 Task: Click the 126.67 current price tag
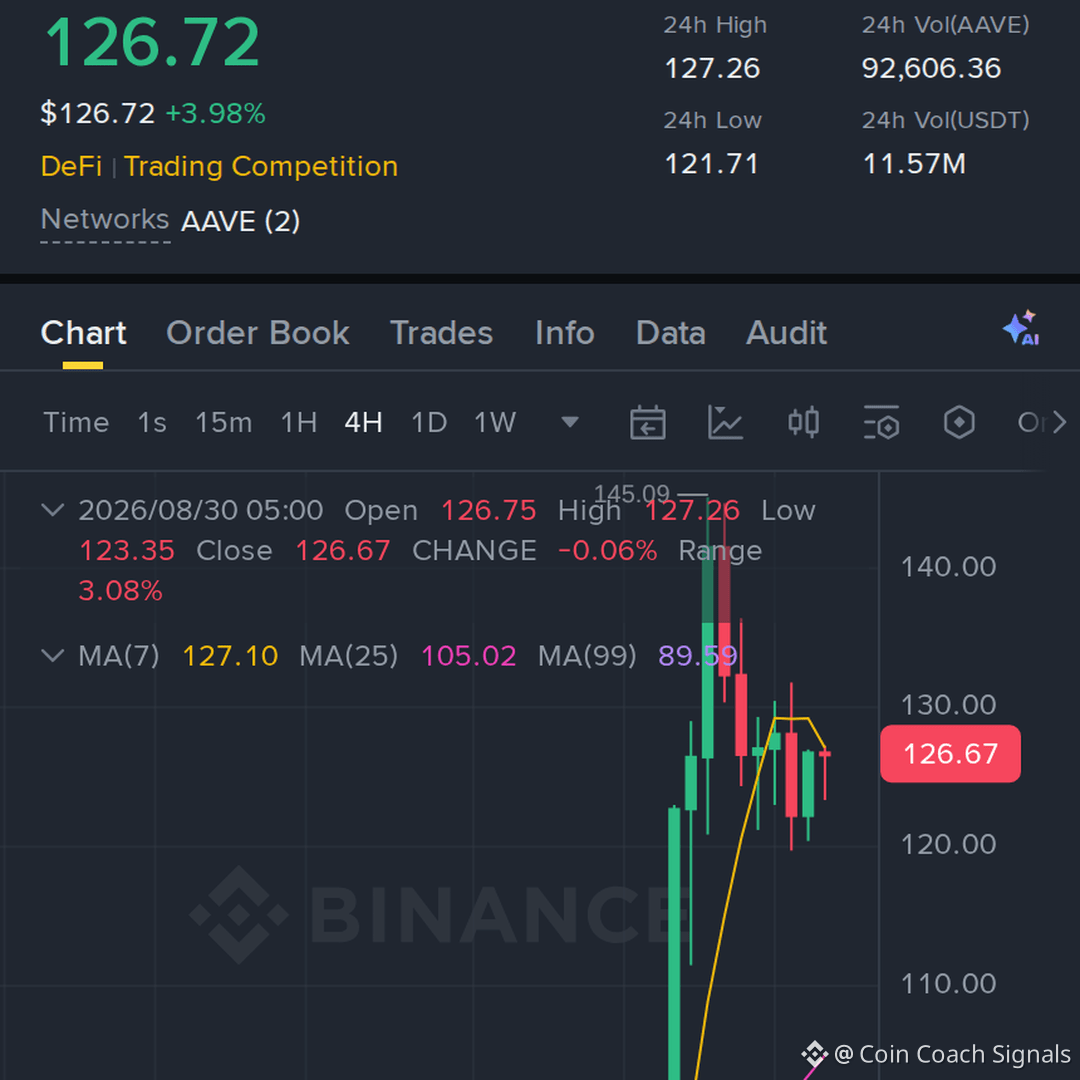tap(951, 754)
